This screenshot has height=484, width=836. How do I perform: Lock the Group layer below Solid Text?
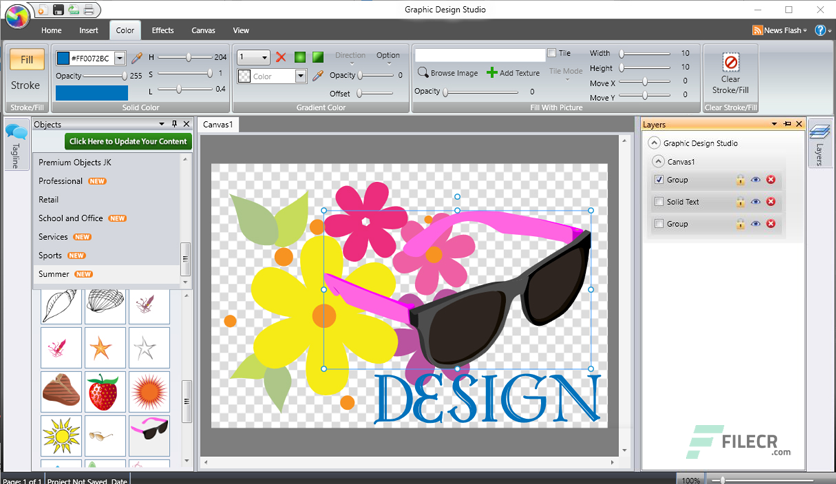[x=741, y=223]
